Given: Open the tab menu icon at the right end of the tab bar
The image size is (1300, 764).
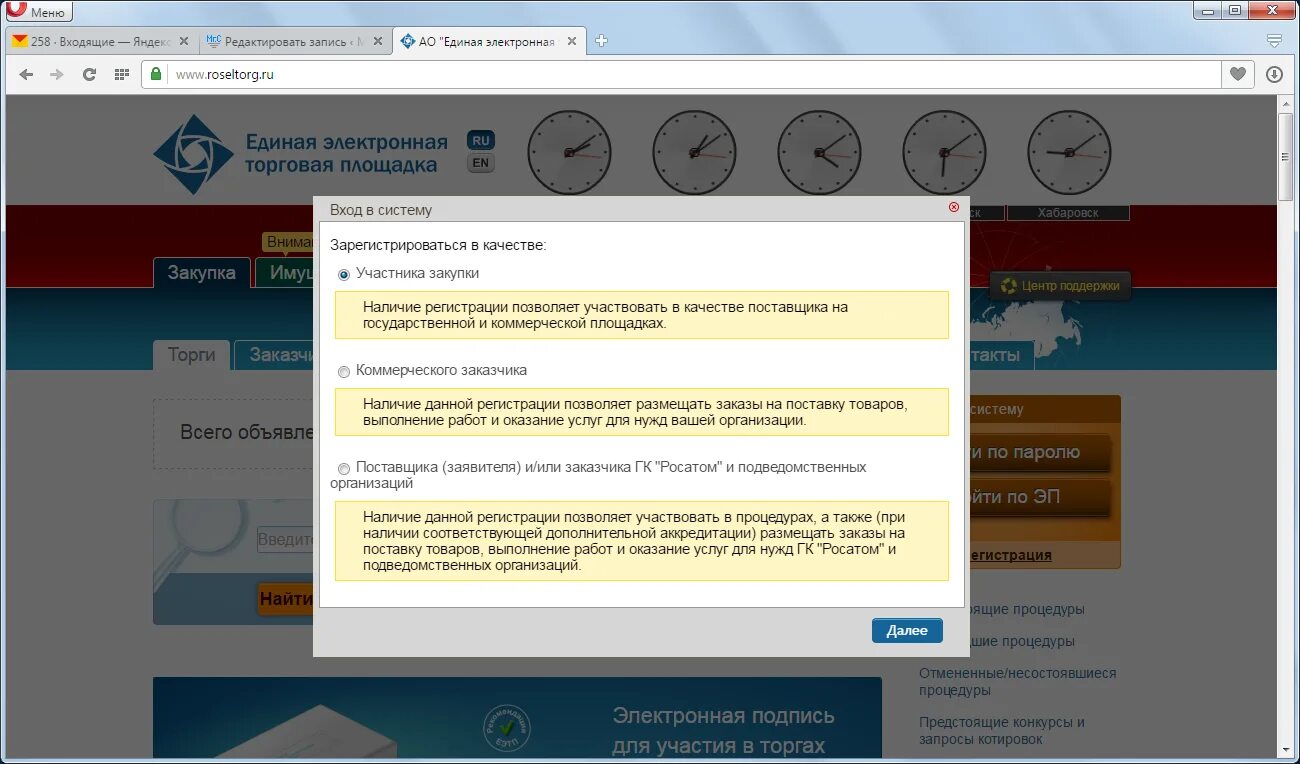Looking at the screenshot, I should pyautogui.click(x=1274, y=41).
